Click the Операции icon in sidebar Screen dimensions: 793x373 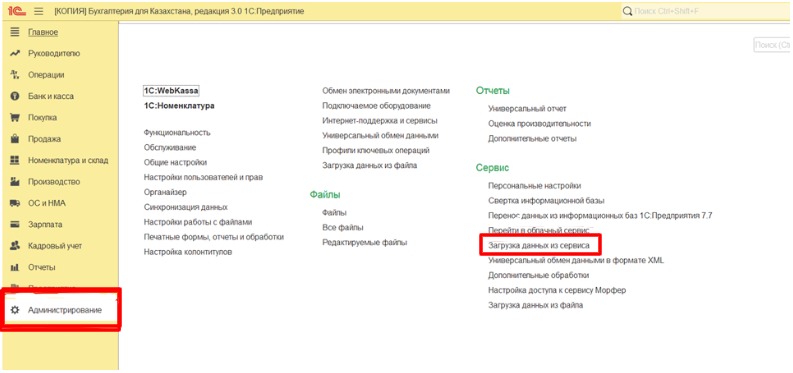tap(15, 75)
